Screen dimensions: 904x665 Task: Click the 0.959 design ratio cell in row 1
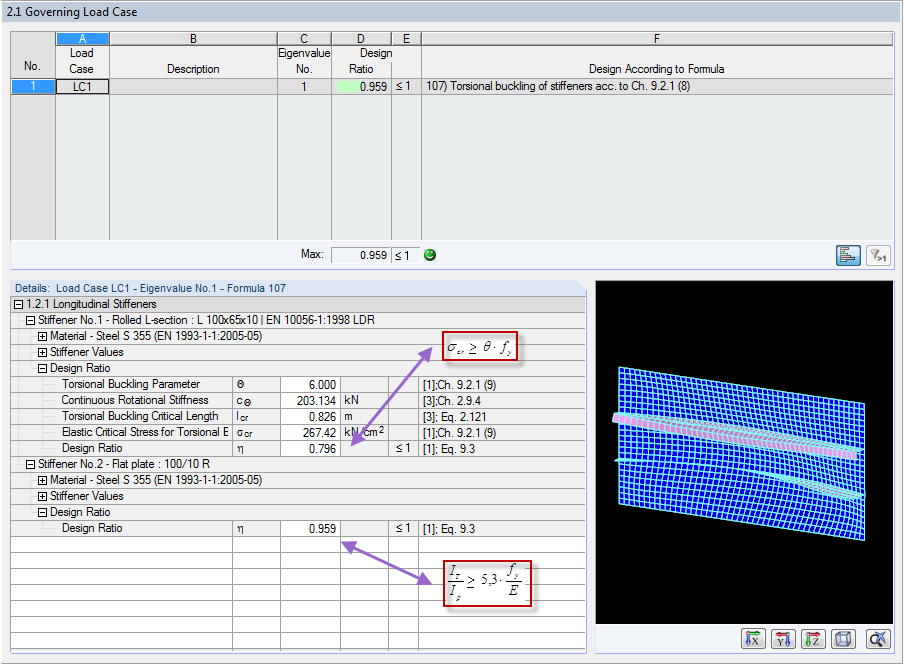coord(361,87)
